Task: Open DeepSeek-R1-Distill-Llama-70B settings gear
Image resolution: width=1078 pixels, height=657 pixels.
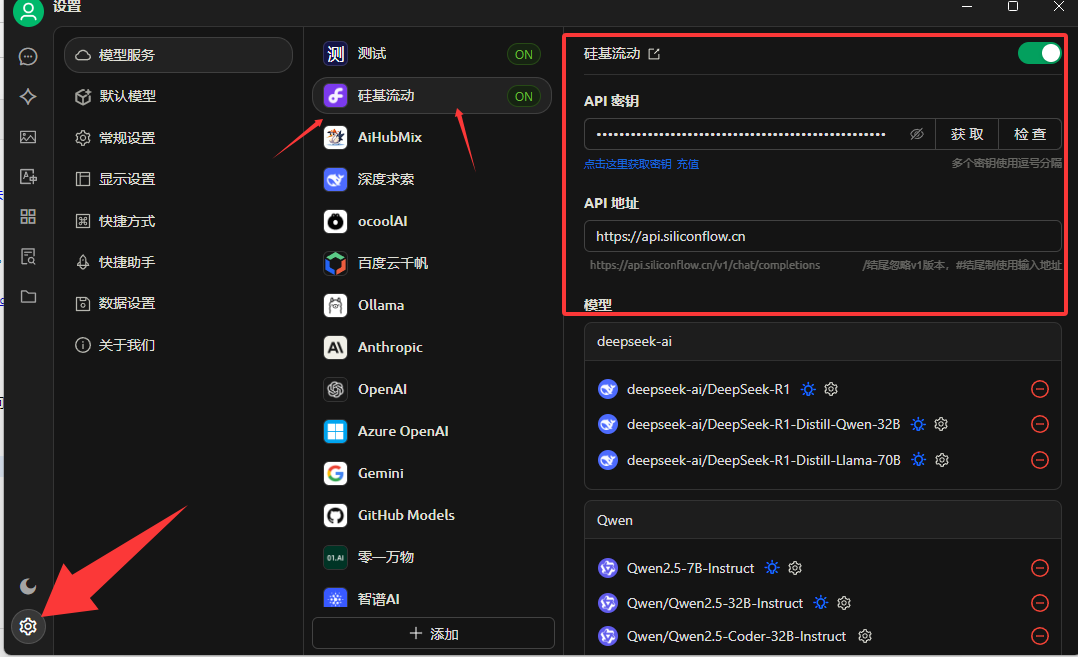Action: pos(942,460)
